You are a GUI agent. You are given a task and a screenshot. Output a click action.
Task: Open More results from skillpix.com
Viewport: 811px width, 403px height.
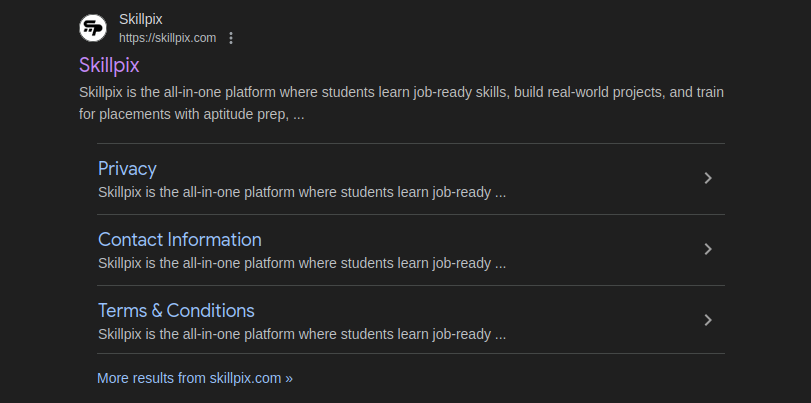click(x=195, y=378)
